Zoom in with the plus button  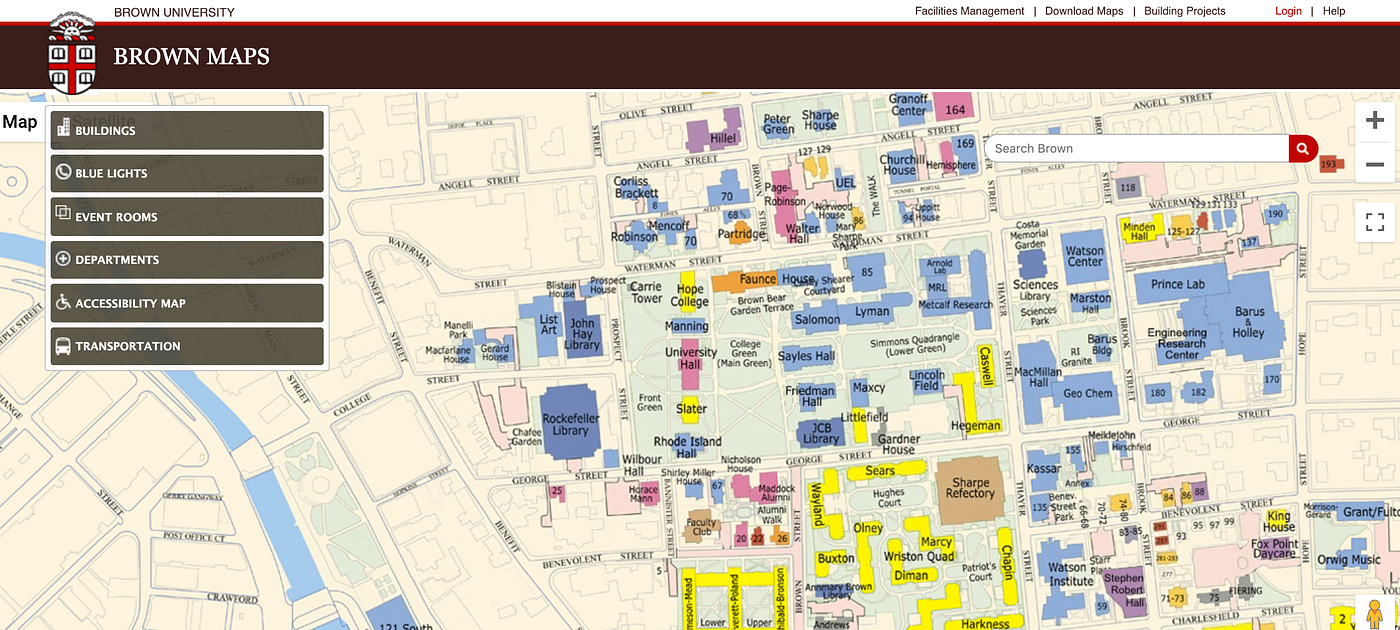pyautogui.click(x=1375, y=121)
